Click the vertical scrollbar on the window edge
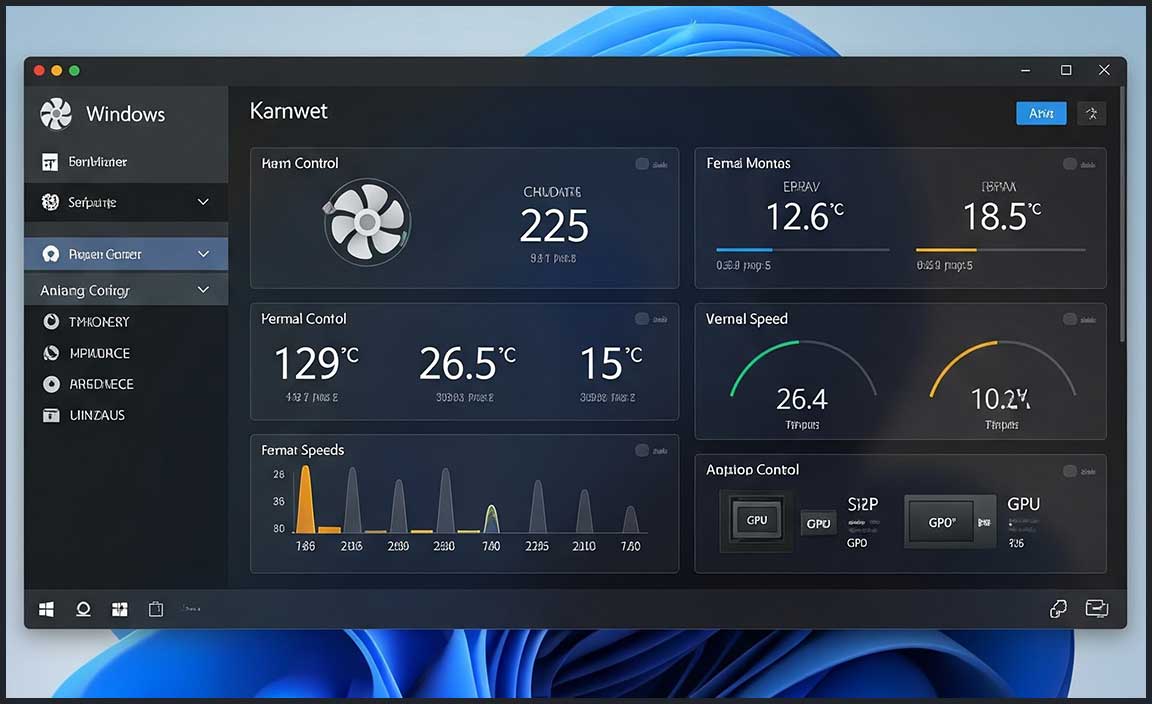Image resolution: width=1152 pixels, height=704 pixels. [1122, 213]
